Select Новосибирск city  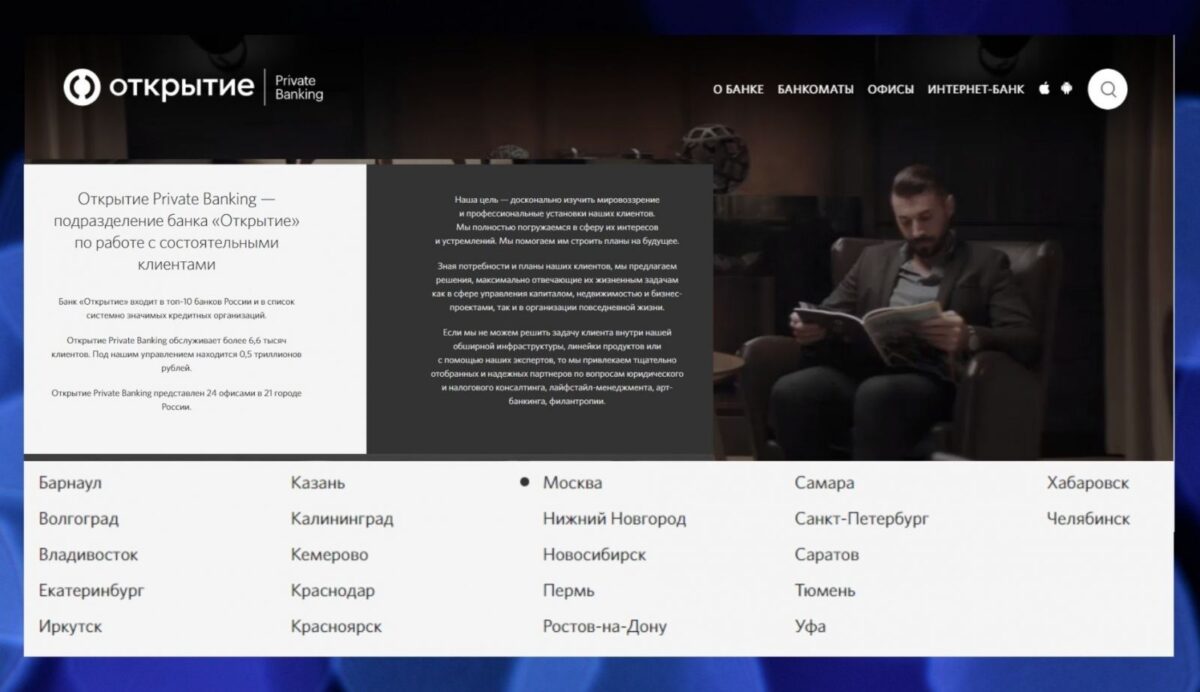[594, 555]
